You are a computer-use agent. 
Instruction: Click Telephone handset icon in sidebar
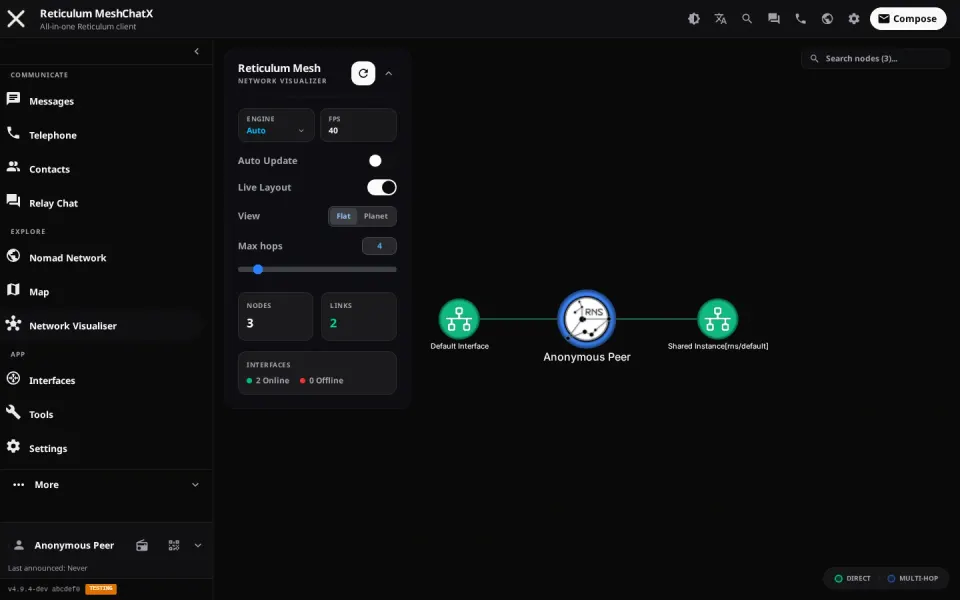point(13,133)
